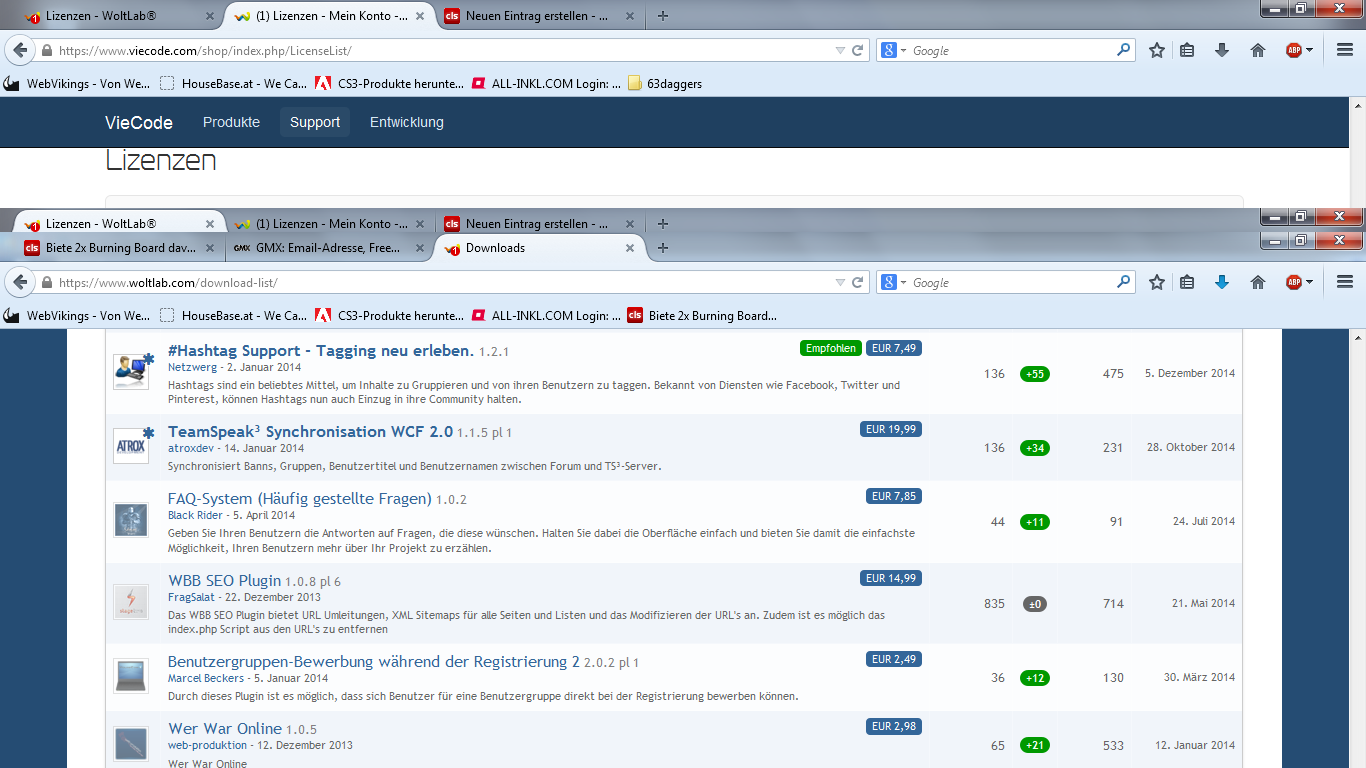1366x768 pixels.
Task: Click the green Empfohlen badge
Action: (830, 348)
